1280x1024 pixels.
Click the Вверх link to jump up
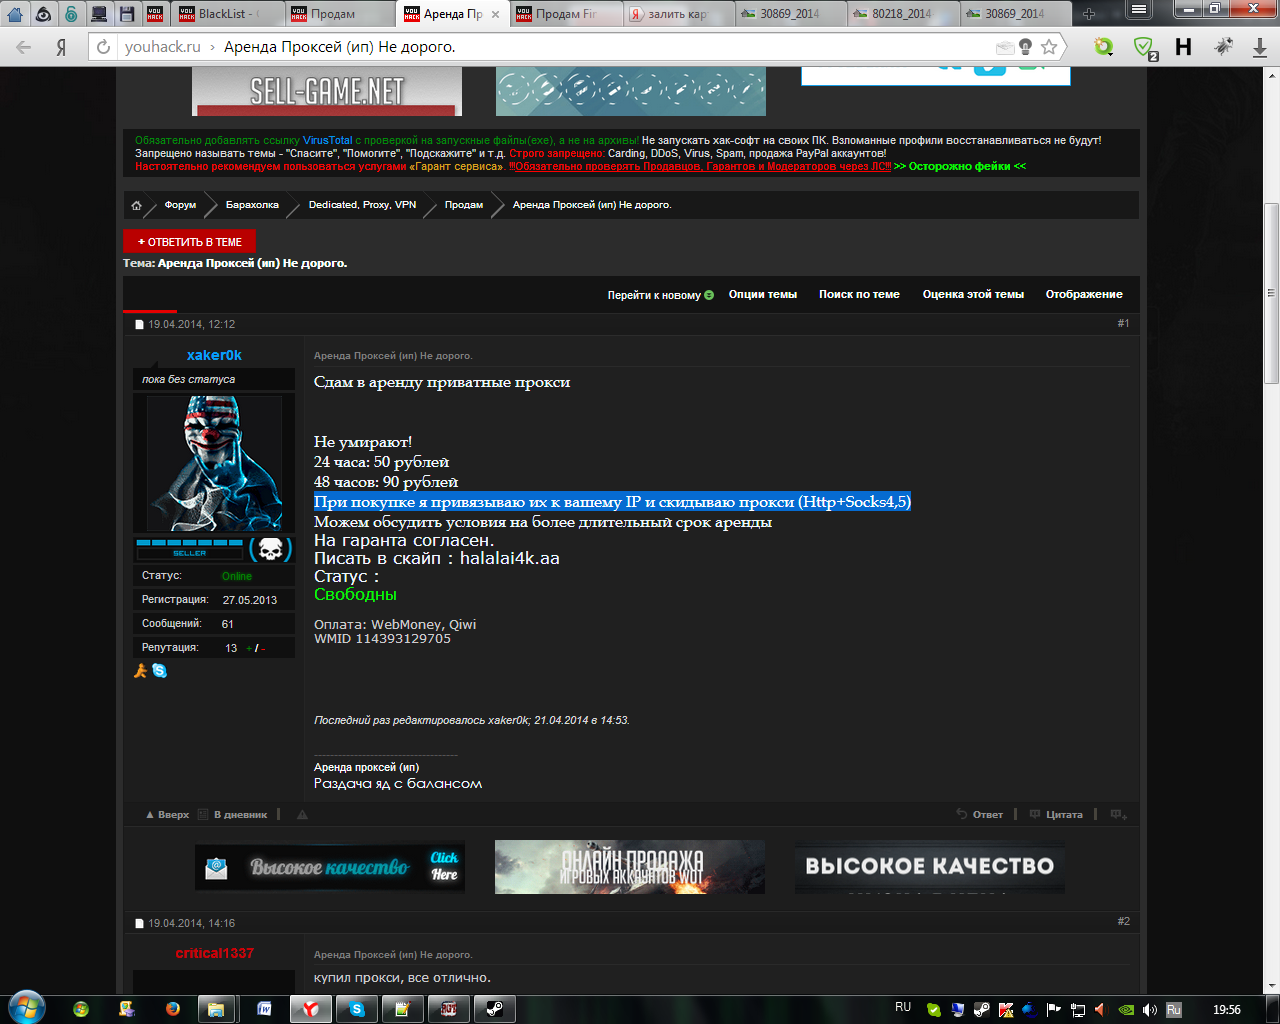click(167, 815)
